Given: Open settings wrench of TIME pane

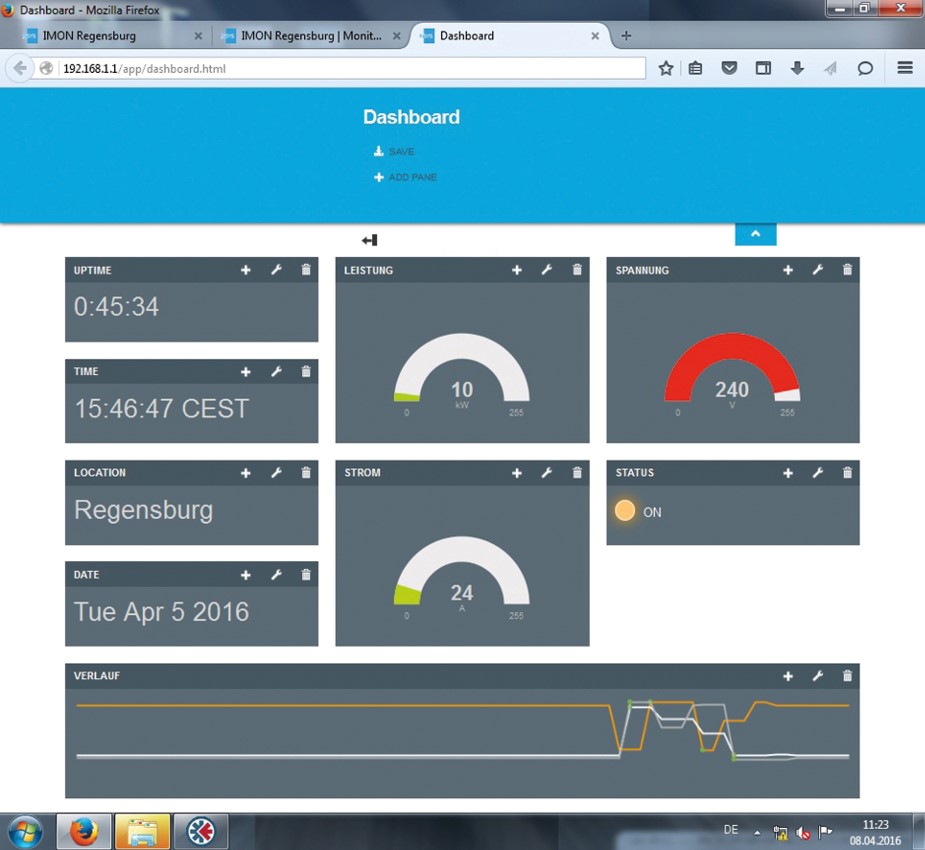Looking at the screenshot, I should pos(276,372).
